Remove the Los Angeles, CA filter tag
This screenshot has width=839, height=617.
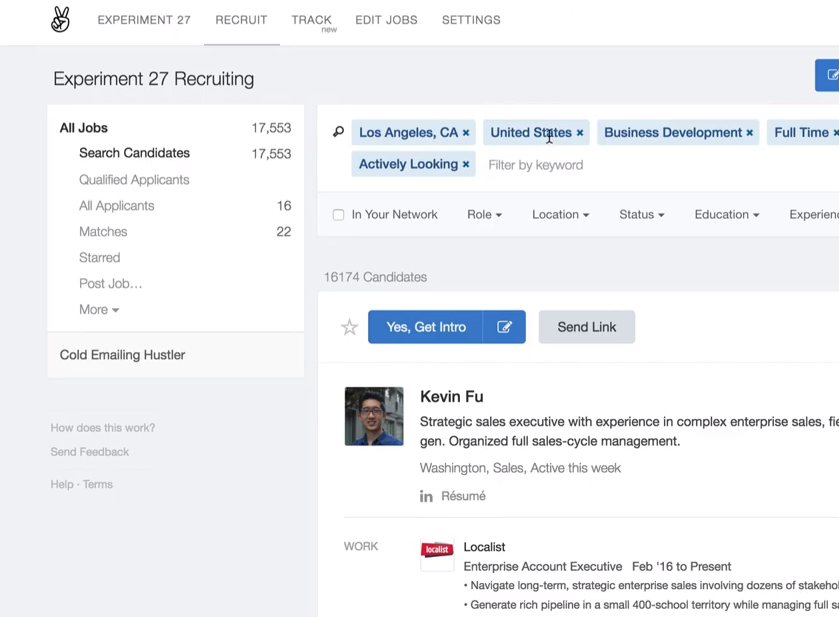466,133
